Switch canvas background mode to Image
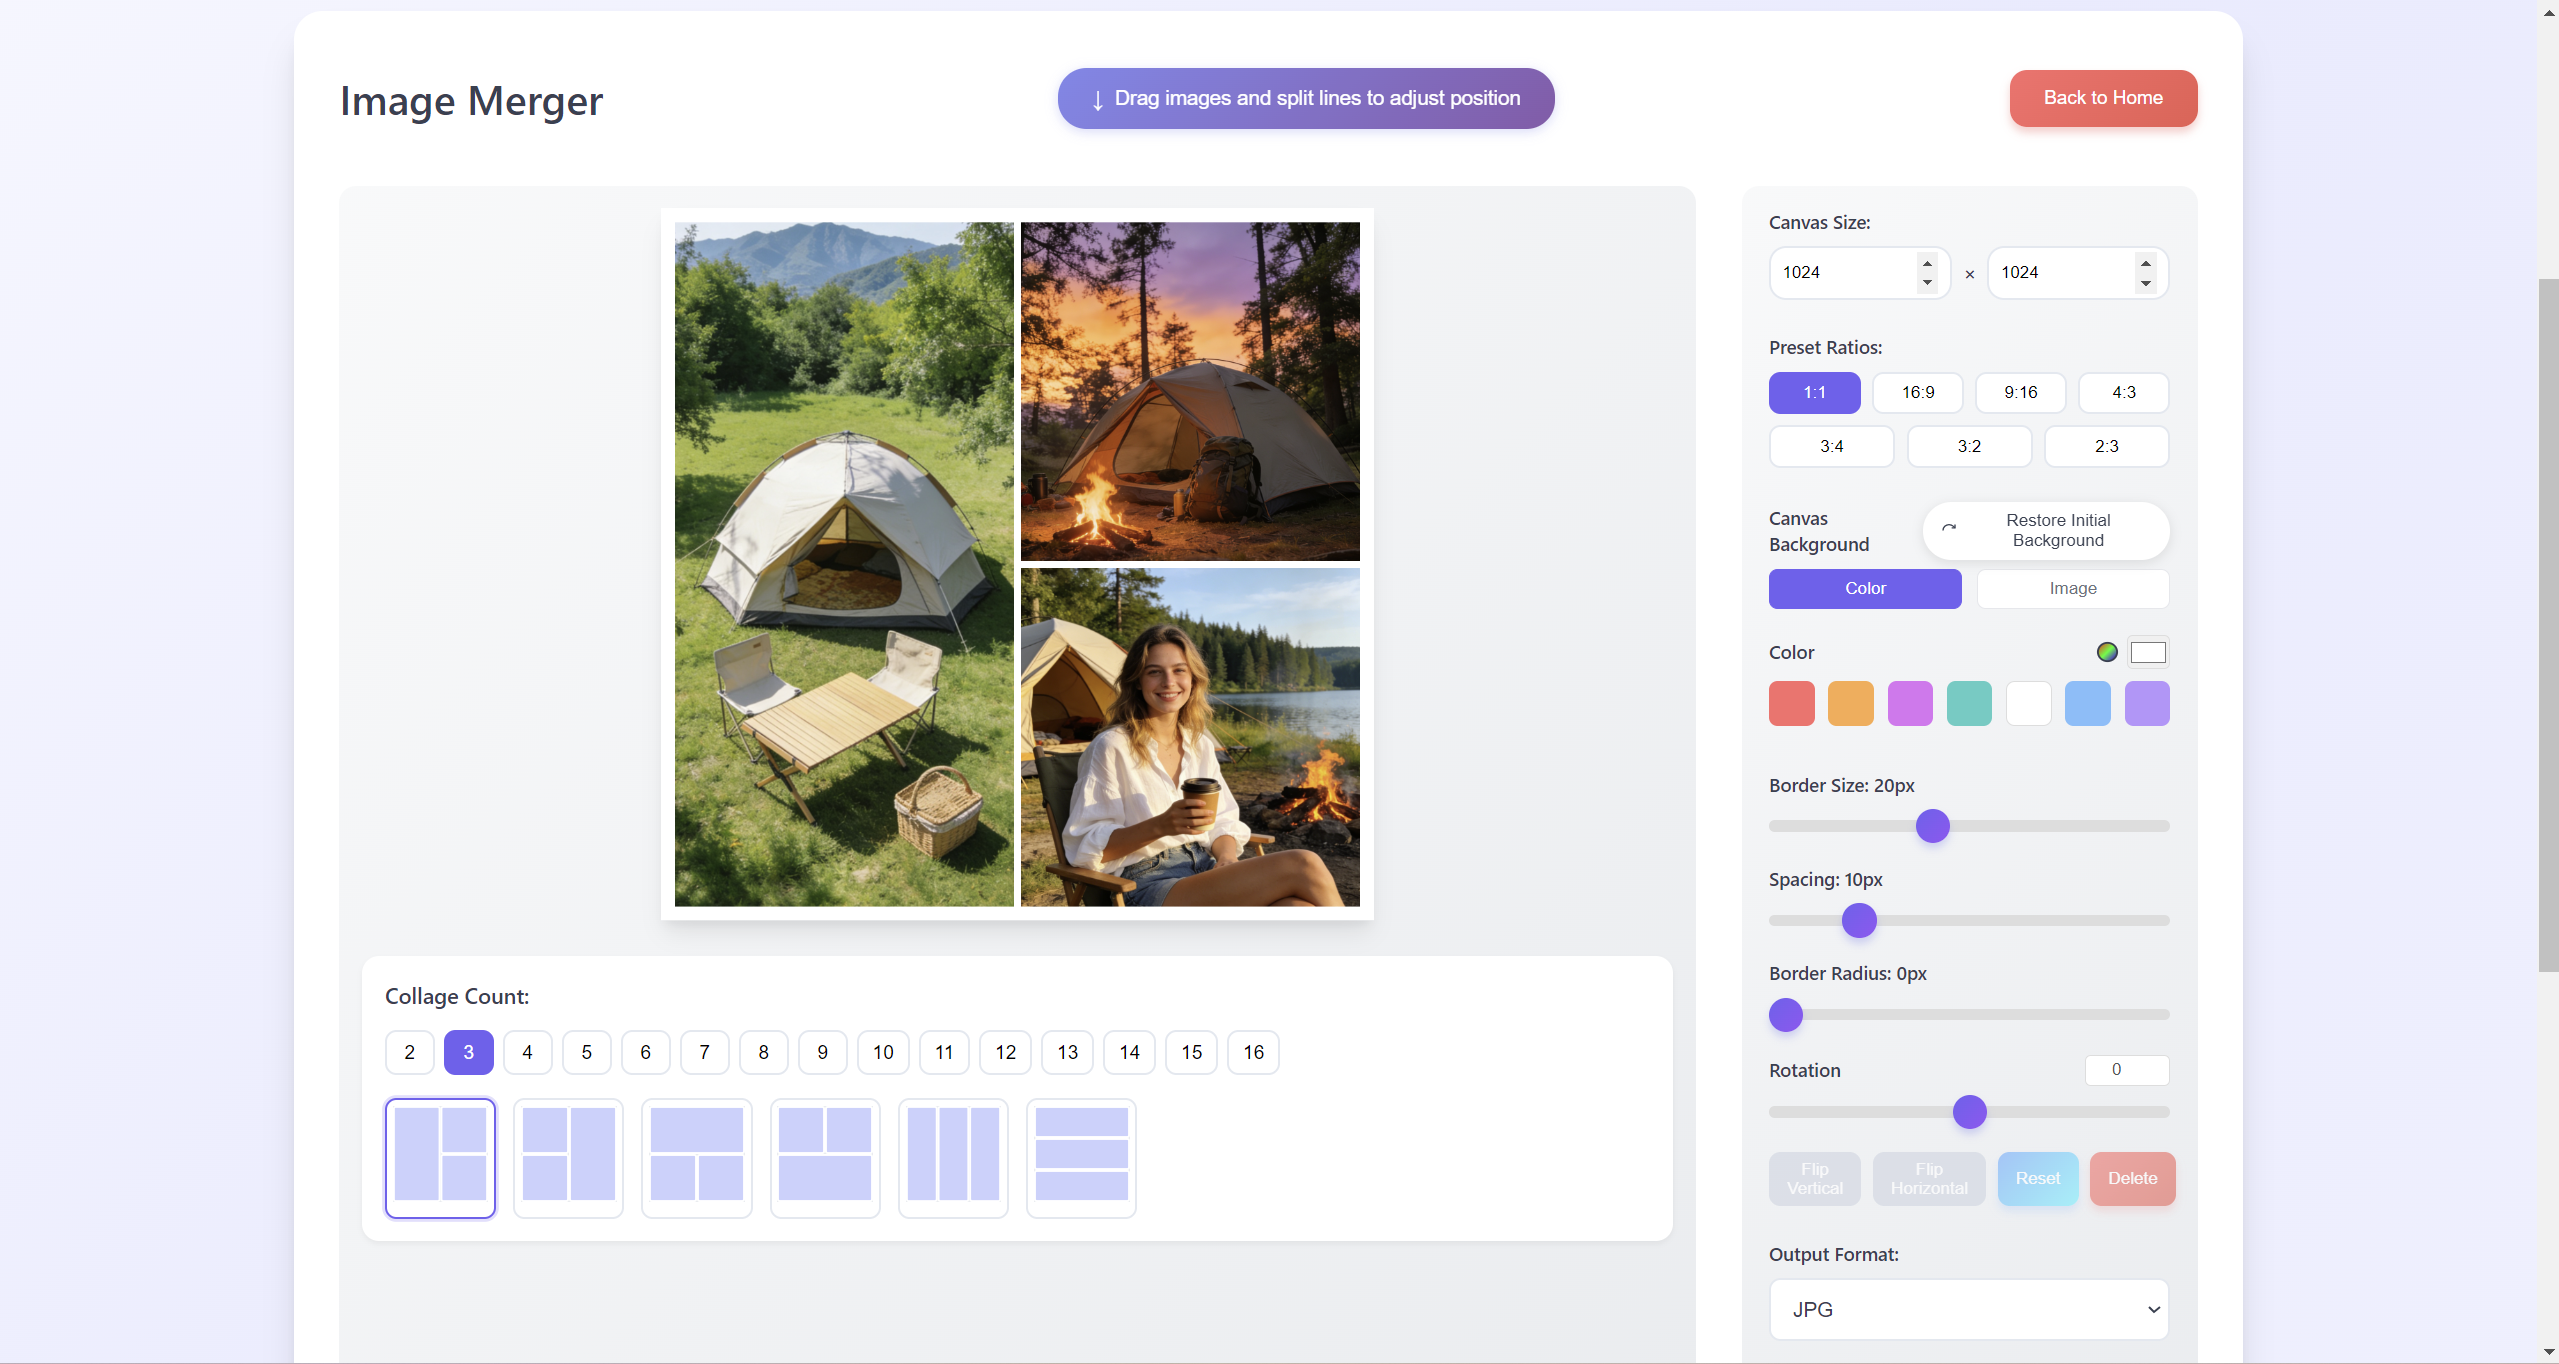 click(2072, 588)
